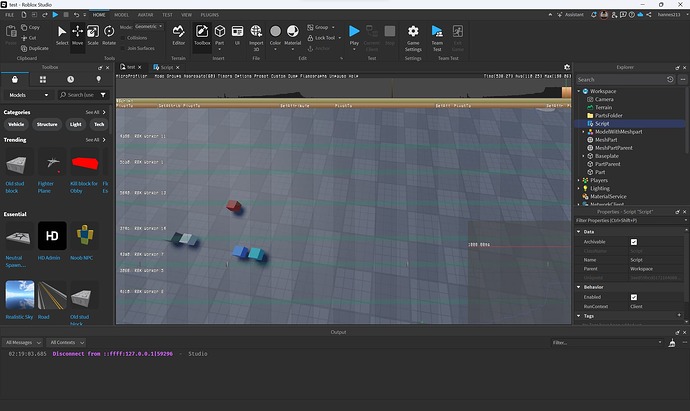Toggle the Toolbox button in ribbon
This screenshot has width=690, height=411.
(x=202, y=35)
